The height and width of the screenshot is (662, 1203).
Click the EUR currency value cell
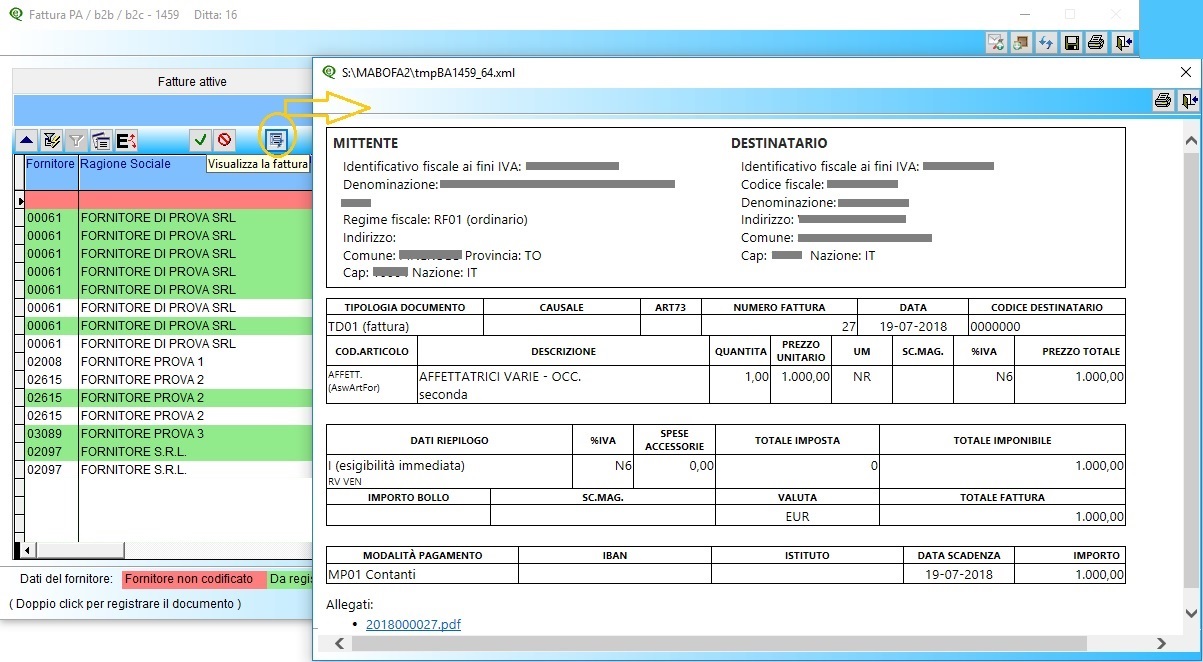click(x=797, y=516)
